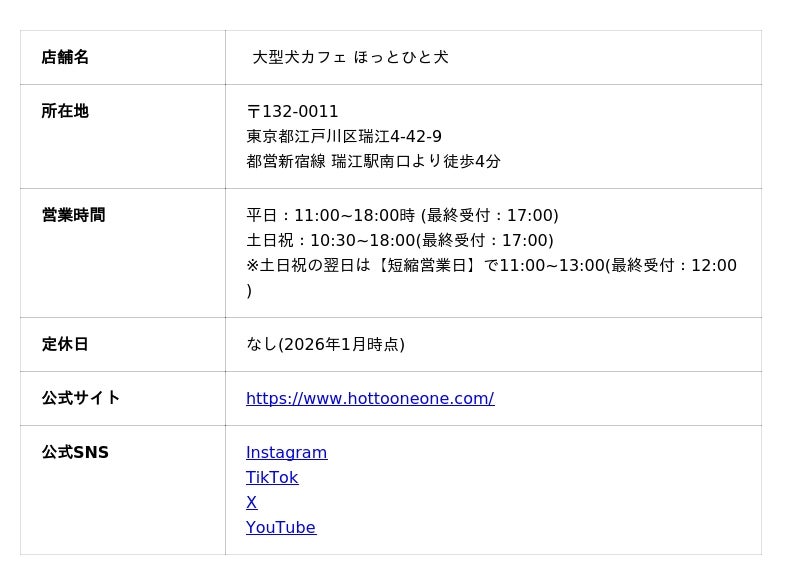Click the なし(2026年1月時点) holiday text

(325, 344)
